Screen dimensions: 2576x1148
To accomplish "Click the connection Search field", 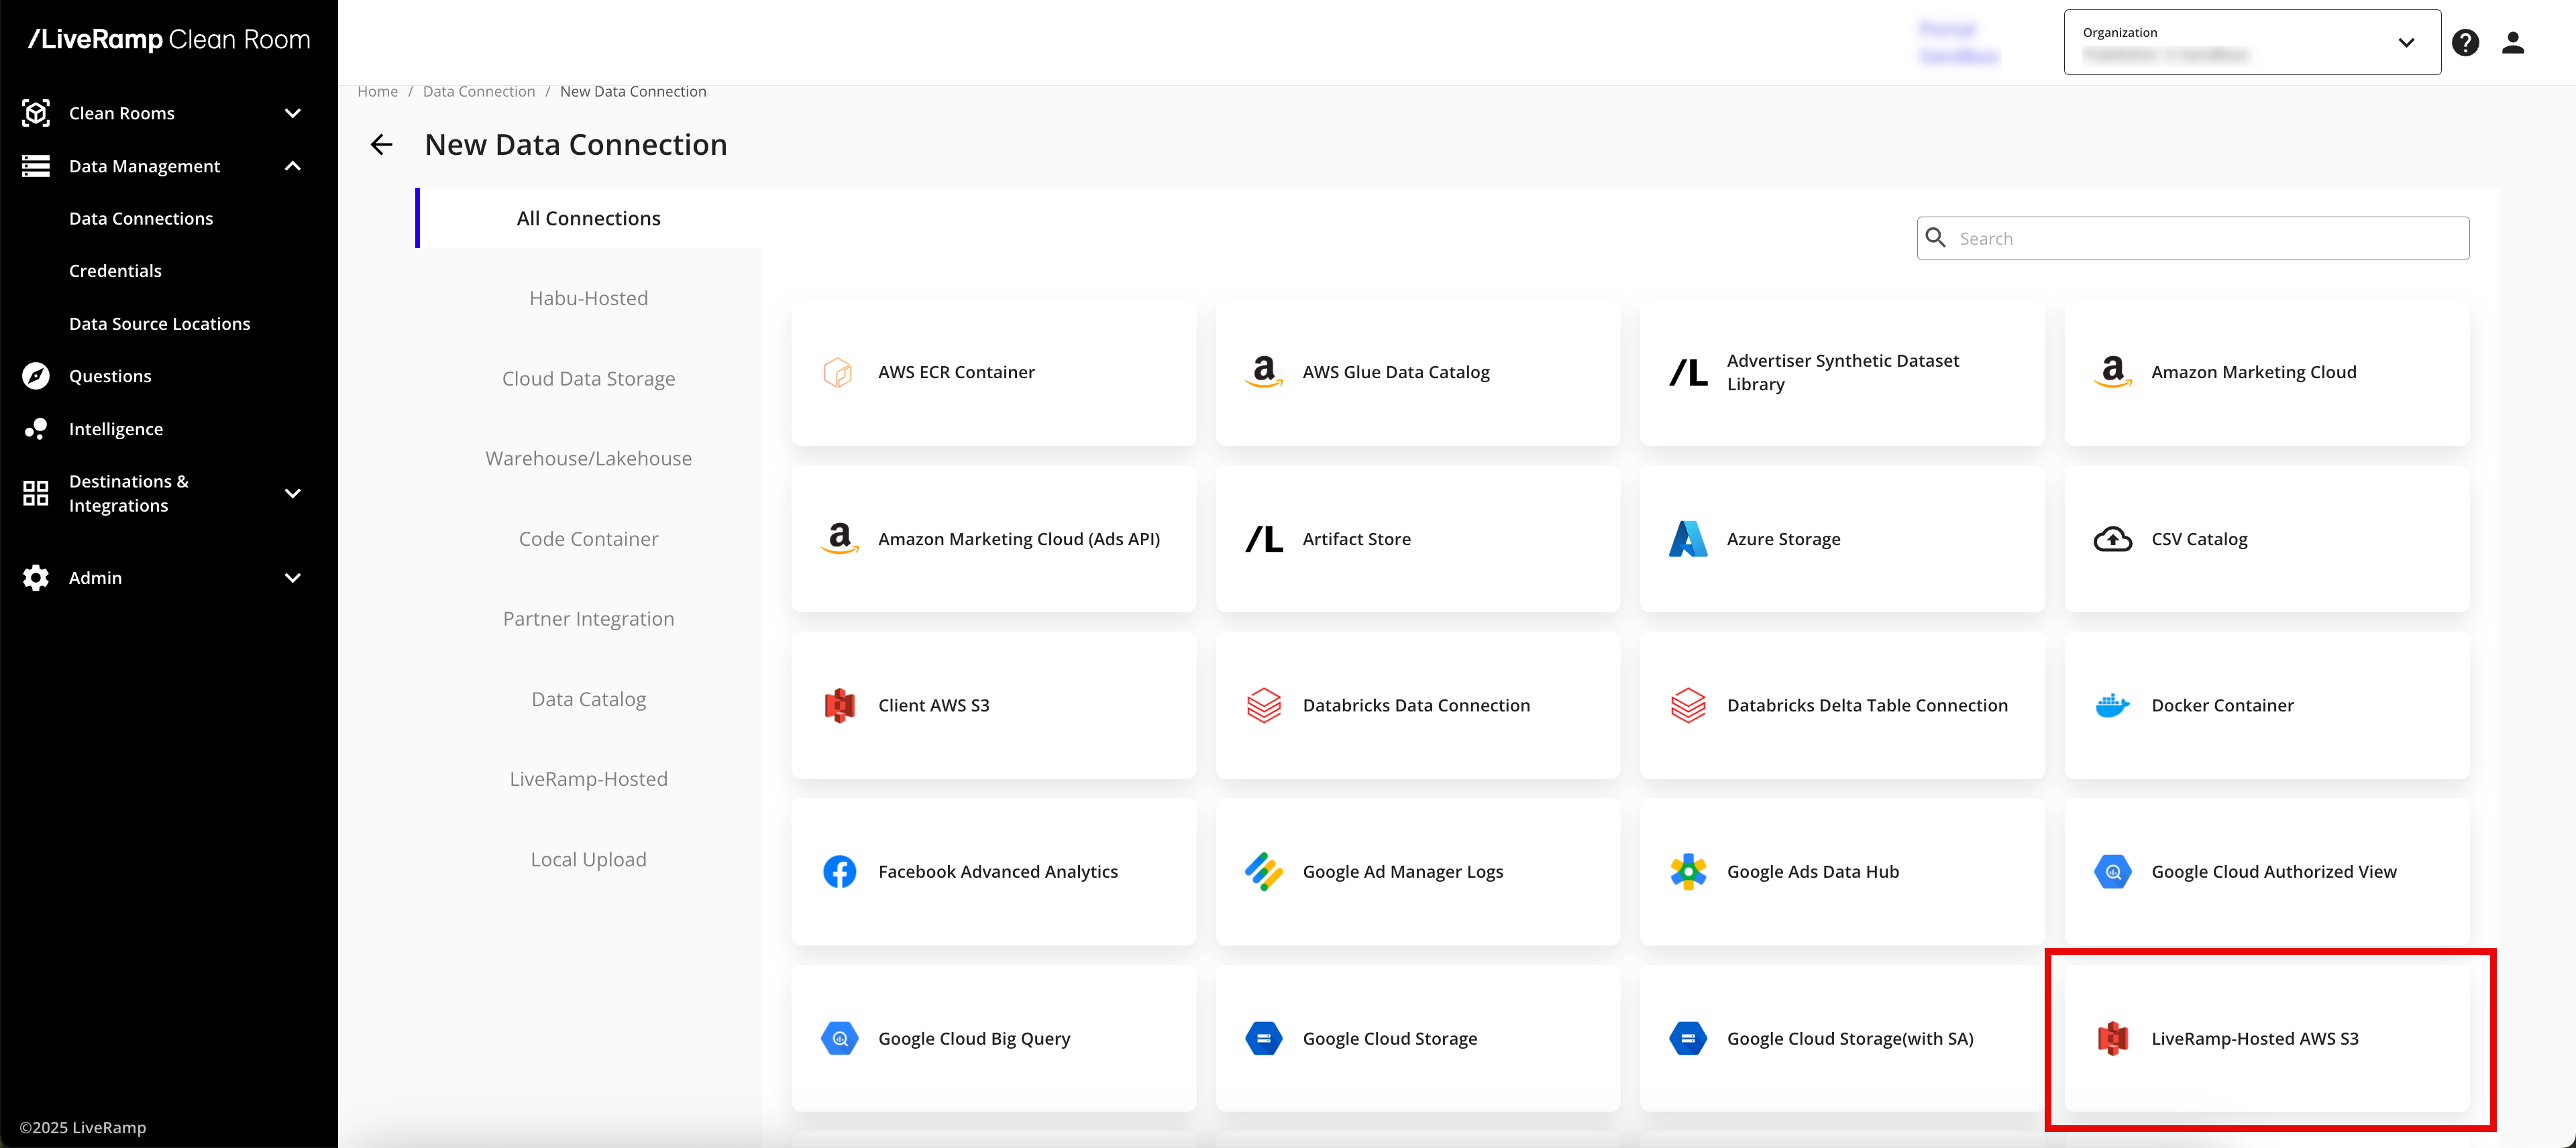I will (x=2207, y=239).
